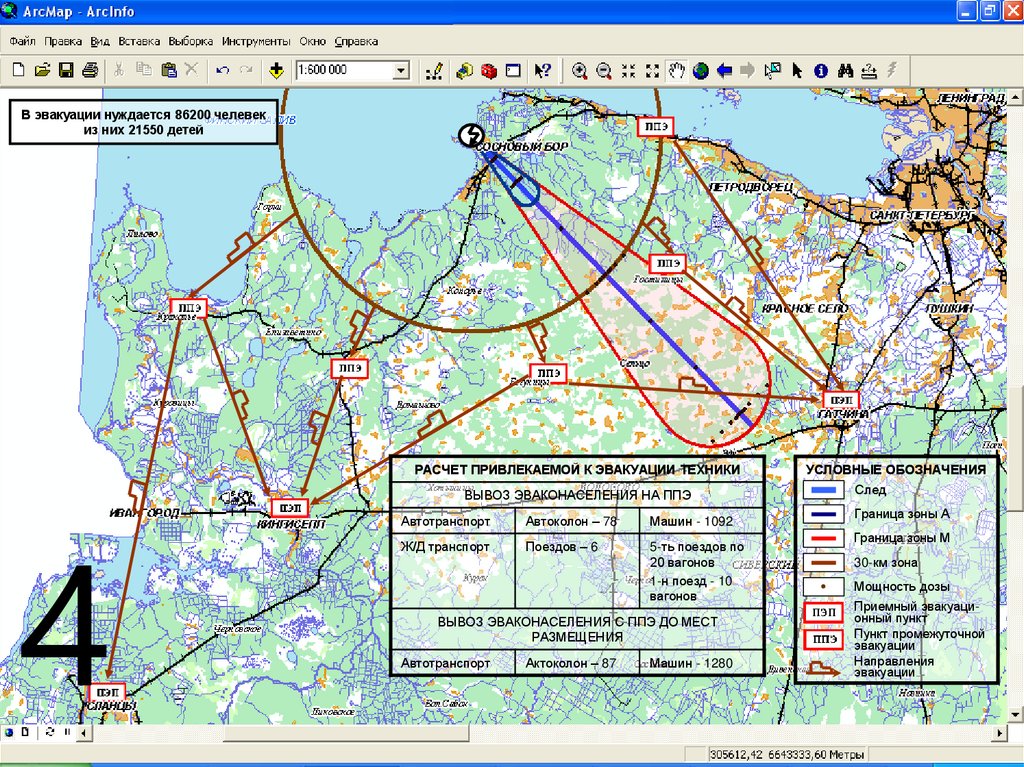Select the Zoom In tool
Image resolution: width=1024 pixels, height=767 pixels.
pyautogui.click(x=580, y=70)
